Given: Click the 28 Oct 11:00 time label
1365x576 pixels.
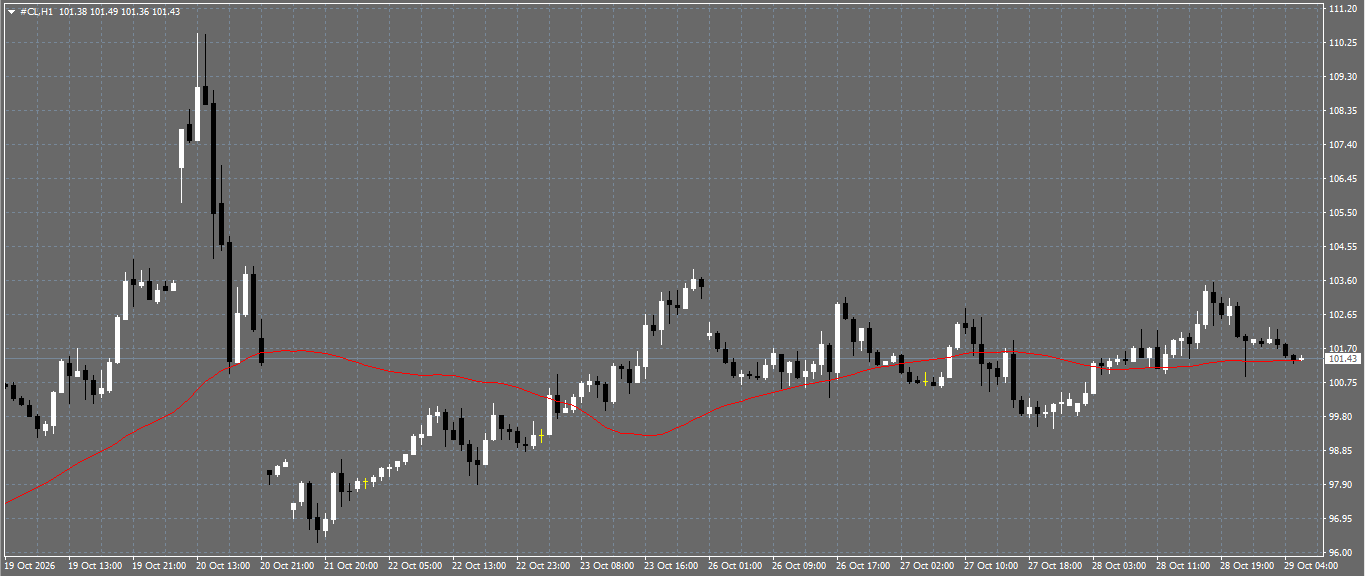Looking at the screenshot, I should (1184, 566).
